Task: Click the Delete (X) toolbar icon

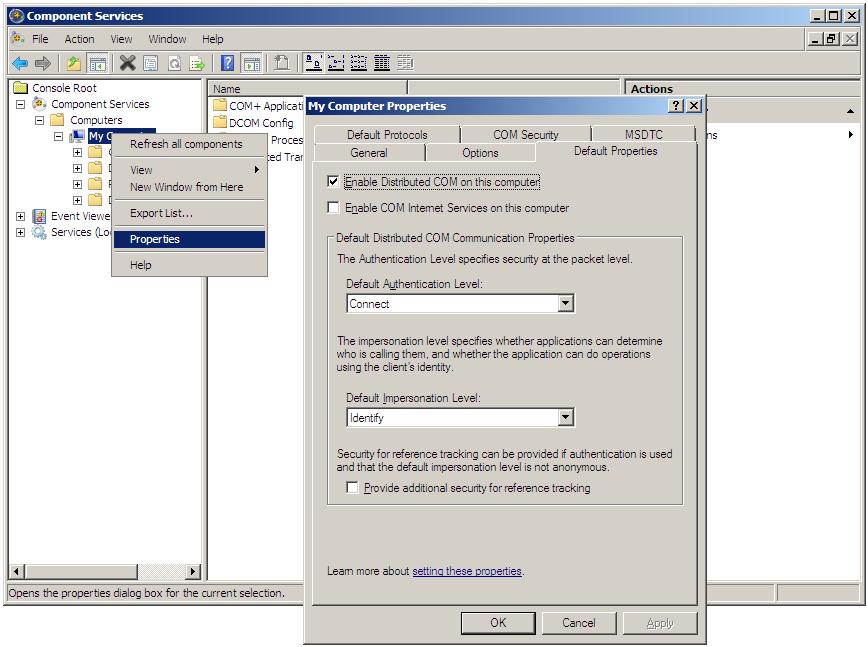Action: pos(126,62)
